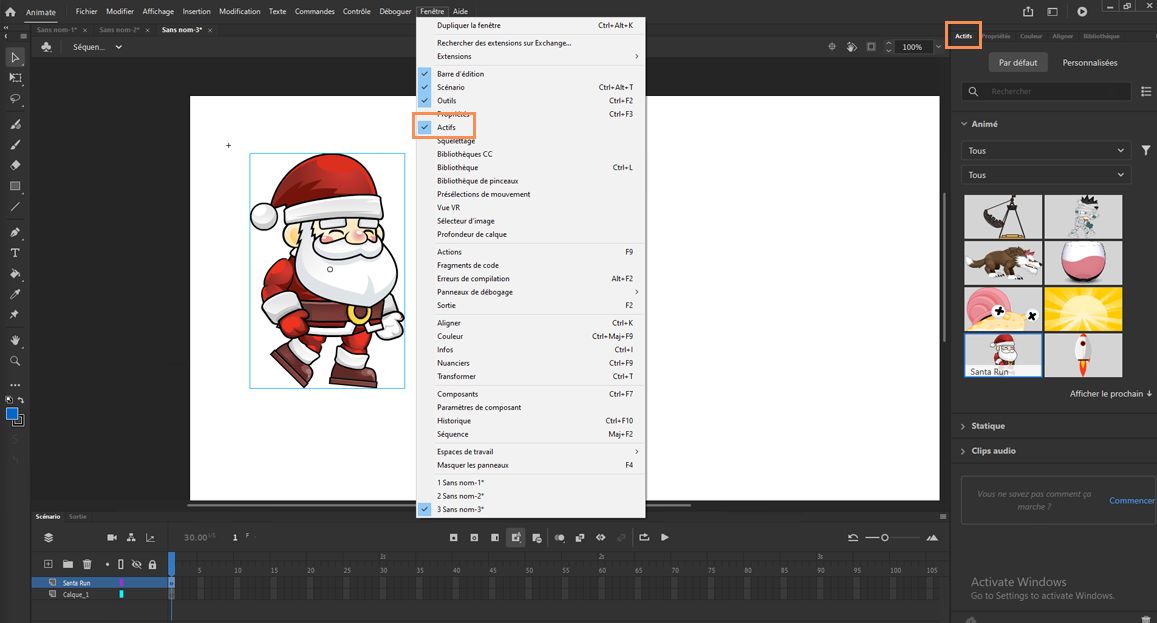Screen dimensions: 1157x623
Task: Open Espaces de travail submenu
Action: (531, 452)
